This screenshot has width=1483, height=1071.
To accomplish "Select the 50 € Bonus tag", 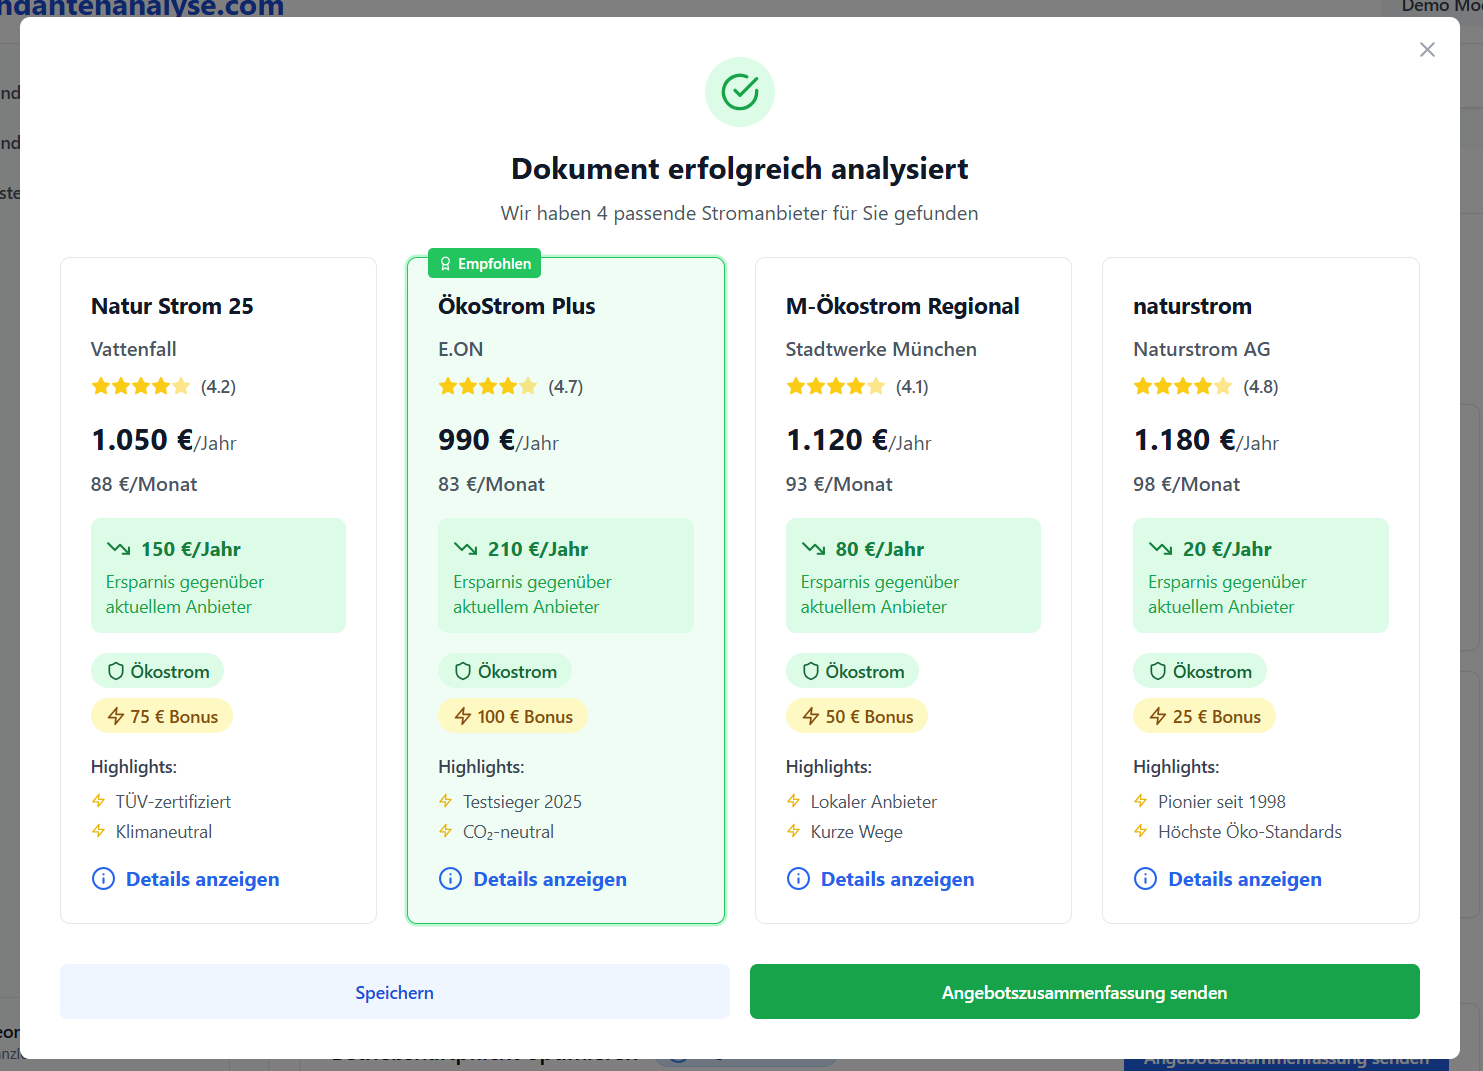I will point(857,716).
